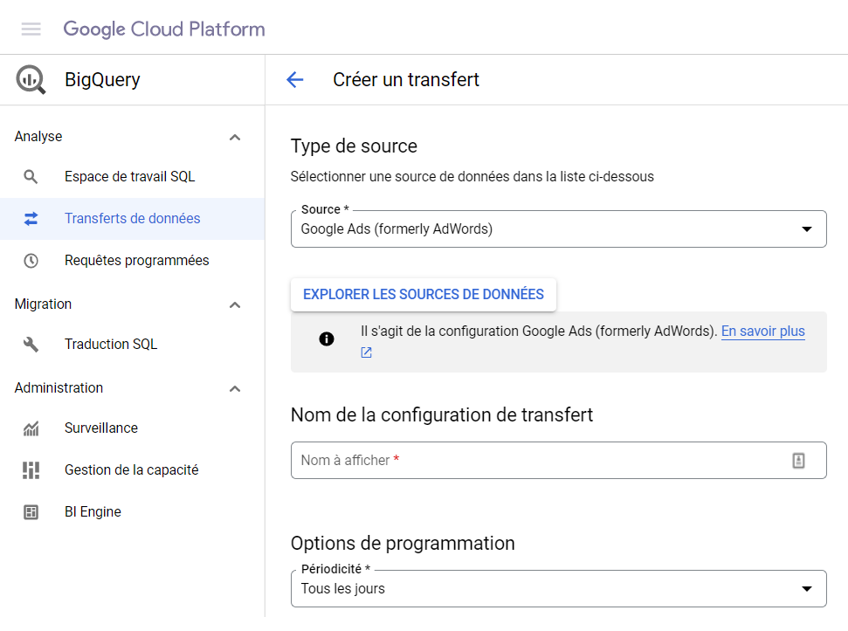Click the Type de source heading

pyautogui.click(x=354, y=147)
